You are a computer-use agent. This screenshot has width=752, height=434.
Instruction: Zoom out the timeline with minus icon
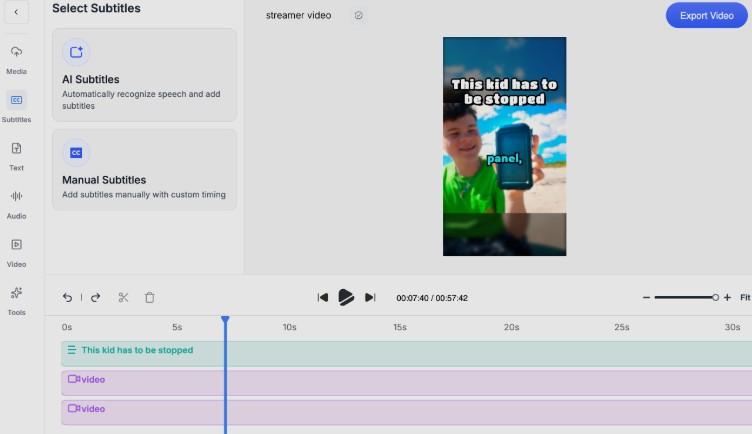point(646,297)
